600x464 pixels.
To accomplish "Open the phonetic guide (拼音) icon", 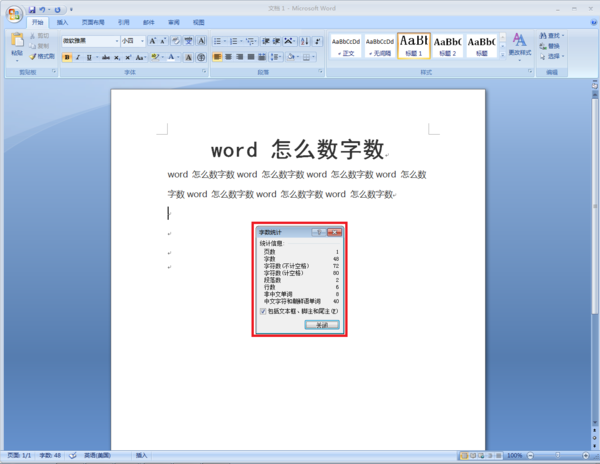I will point(189,41).
